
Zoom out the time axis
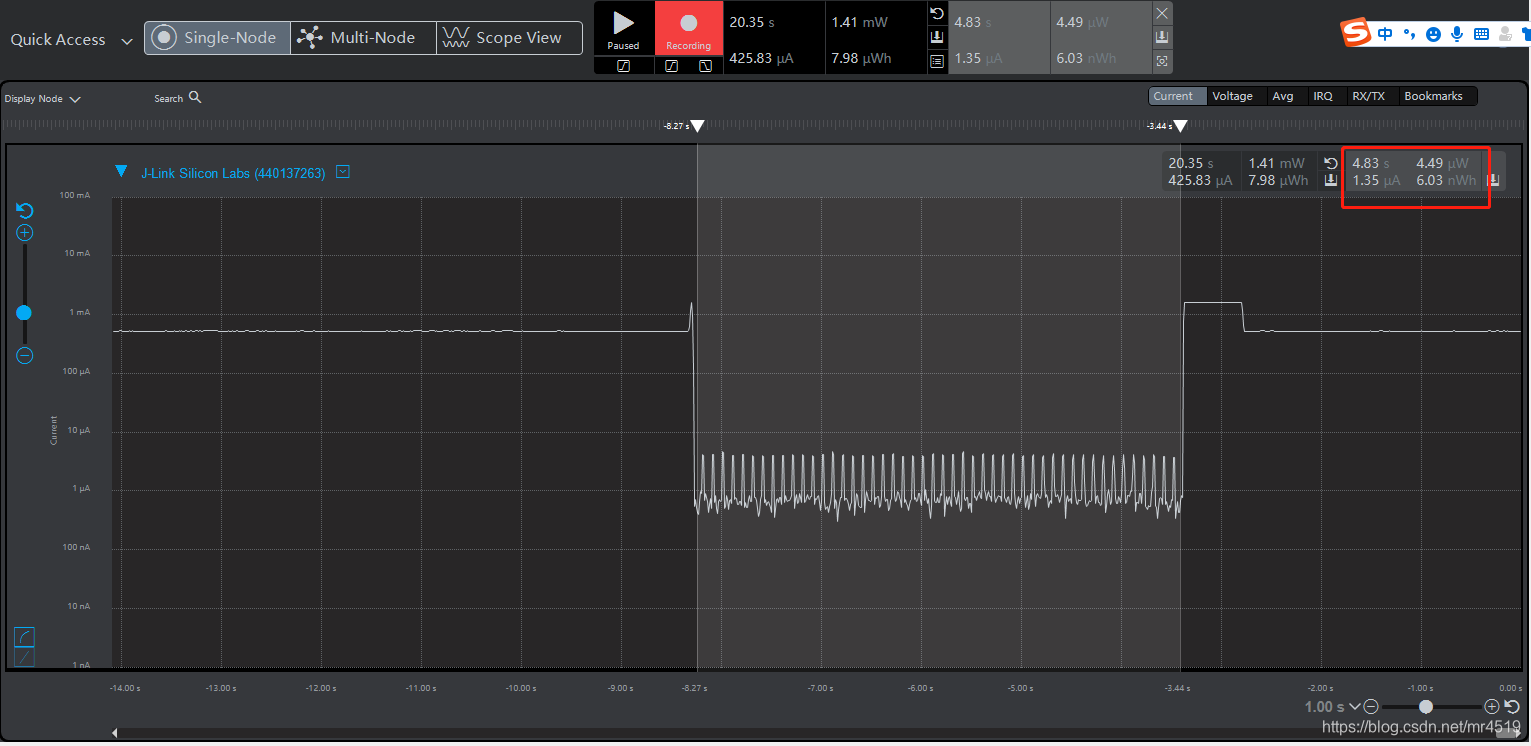[1371, 706]
